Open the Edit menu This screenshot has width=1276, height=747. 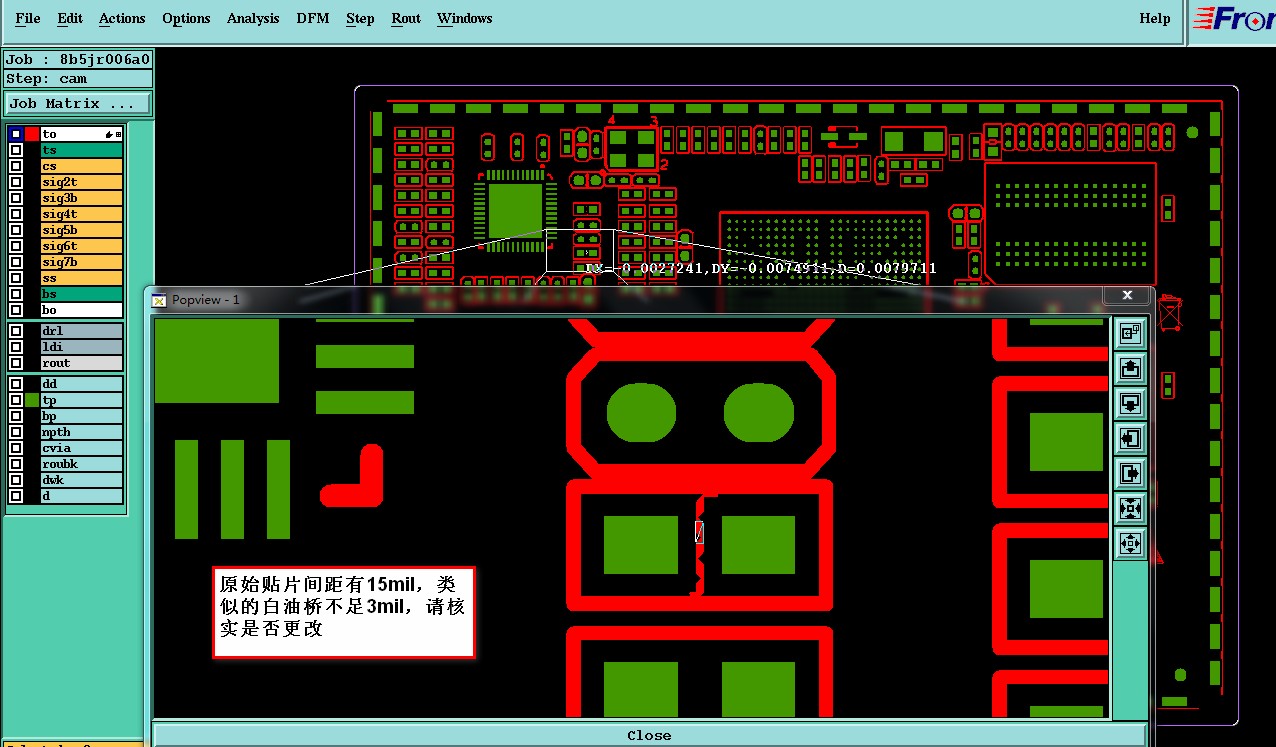70,18
